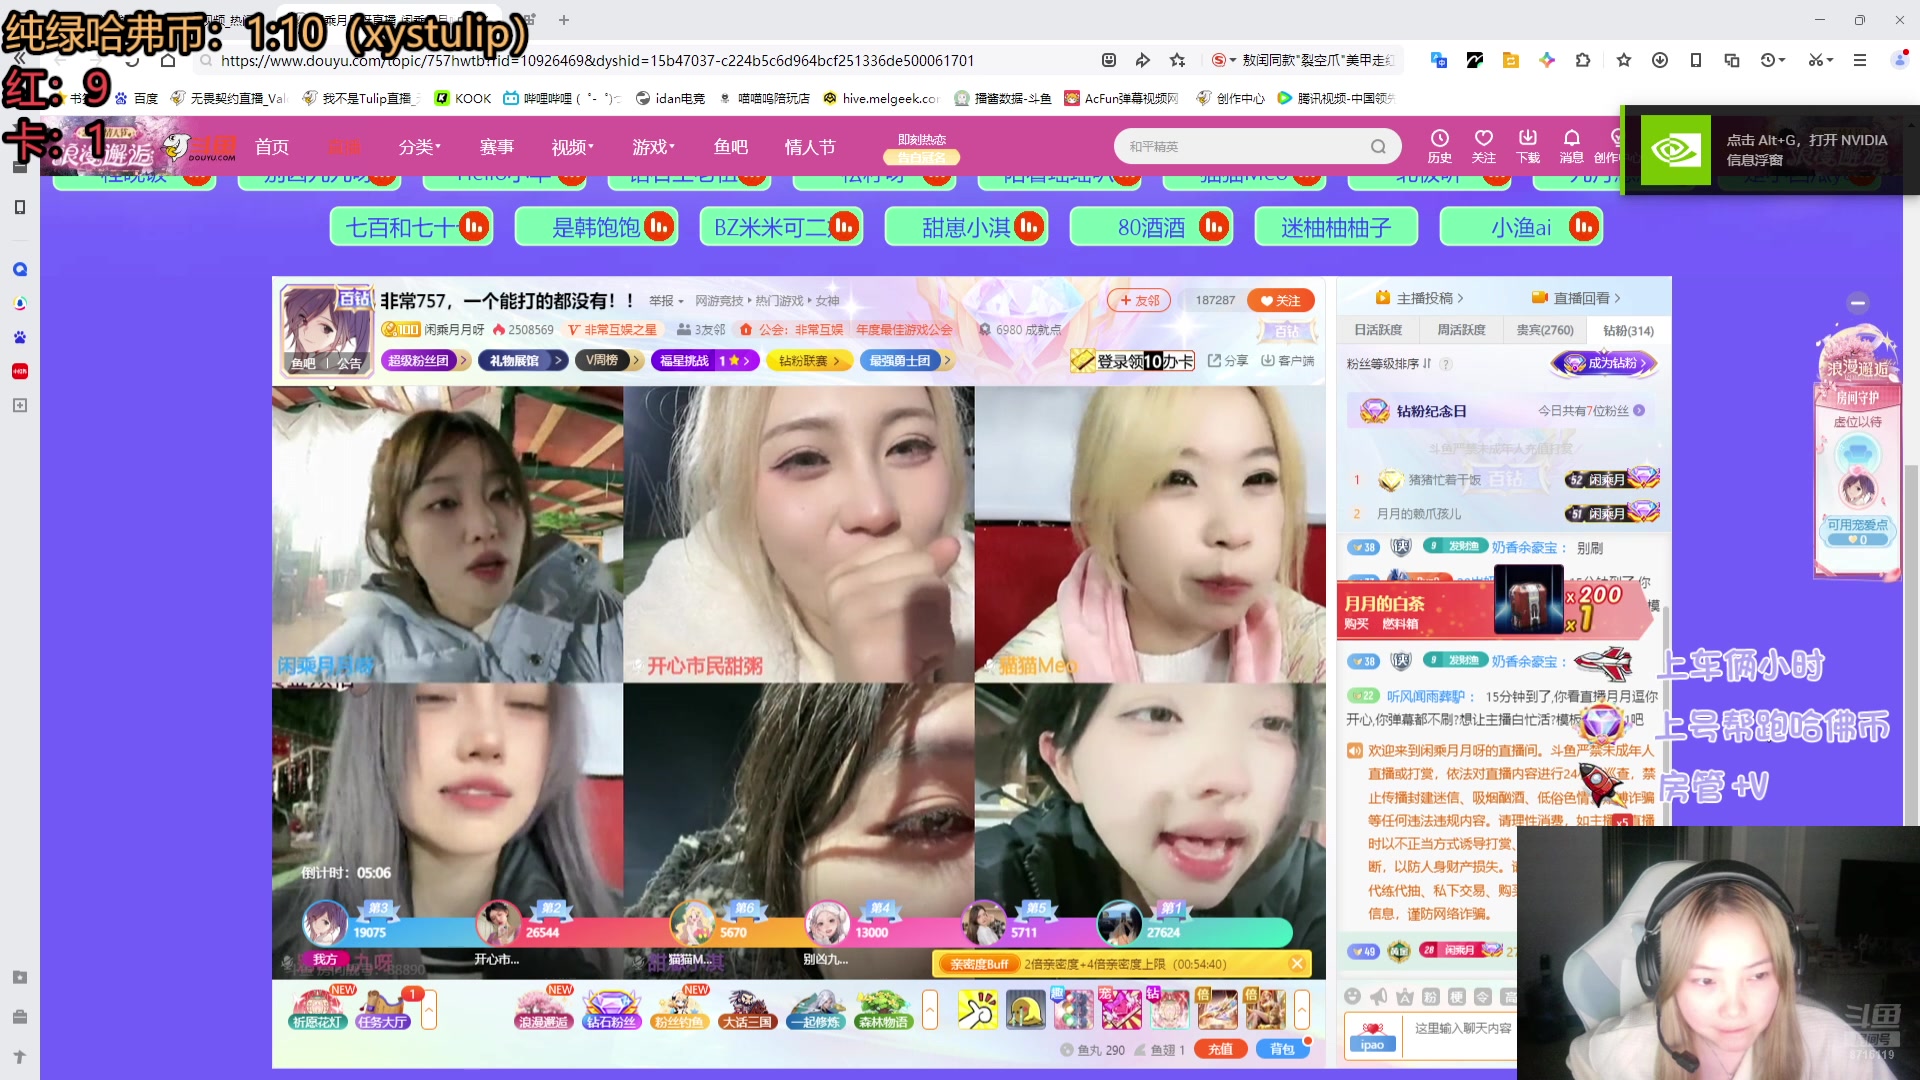Switch to the 贵宾(2760) tab
The width and height of the screenshot is (1920, 1080).
tap(1545, 330)
